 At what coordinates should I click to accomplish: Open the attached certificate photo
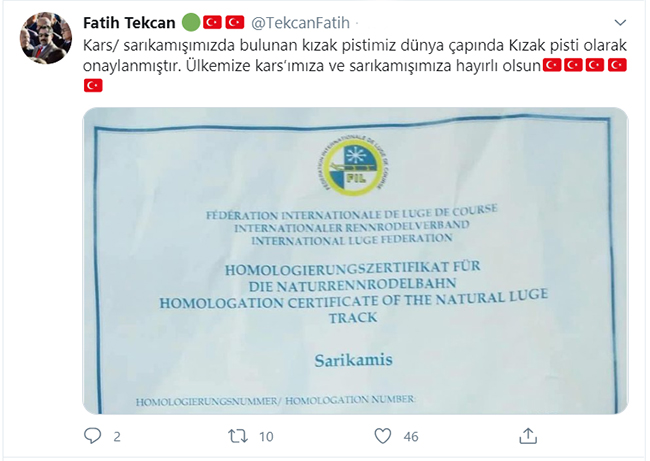355,260
